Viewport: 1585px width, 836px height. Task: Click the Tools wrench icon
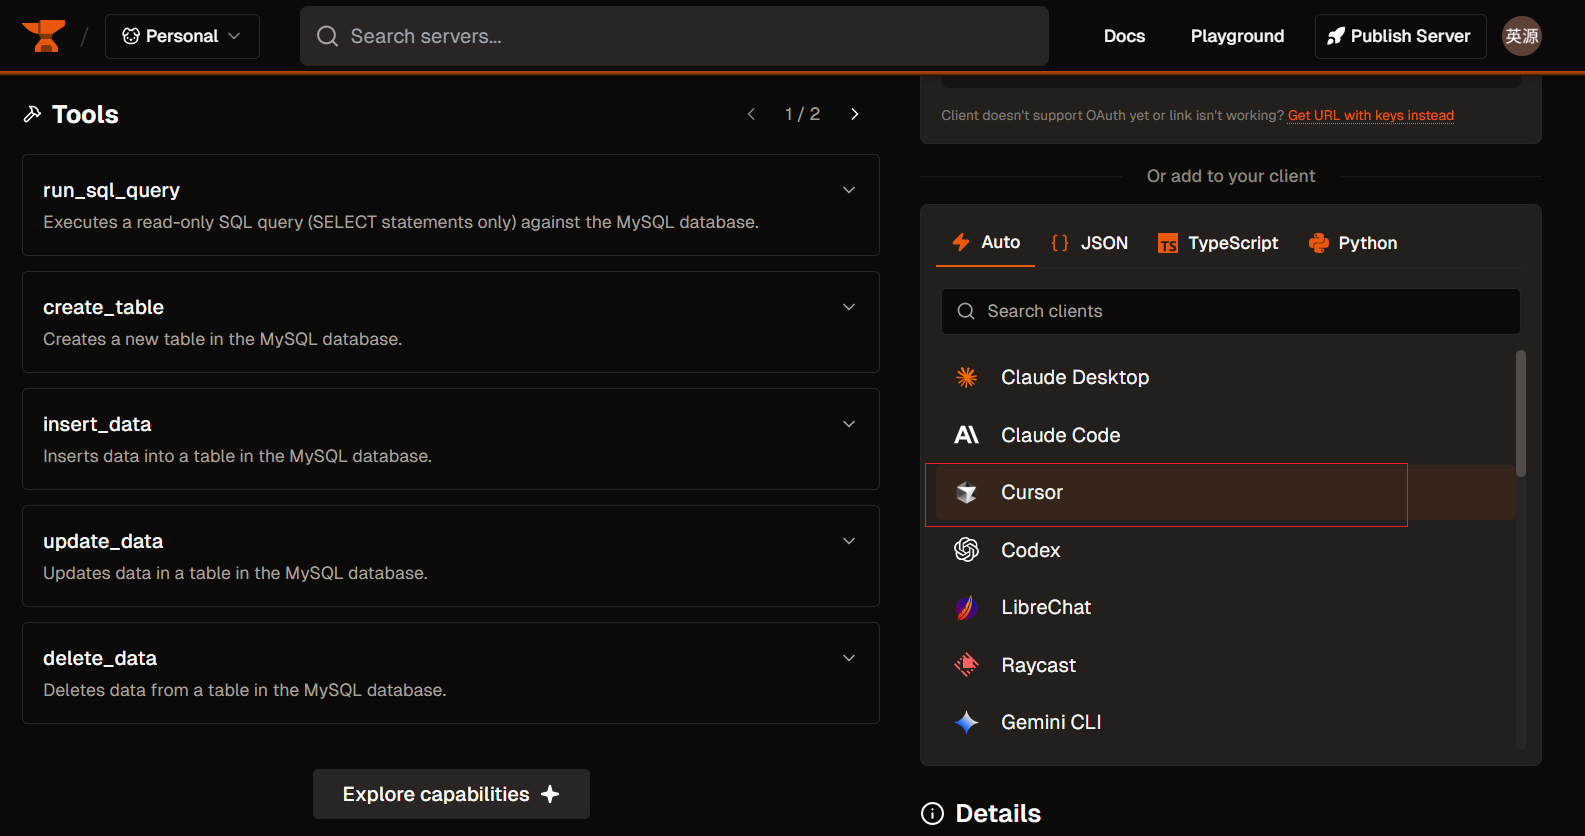(32, 114)
